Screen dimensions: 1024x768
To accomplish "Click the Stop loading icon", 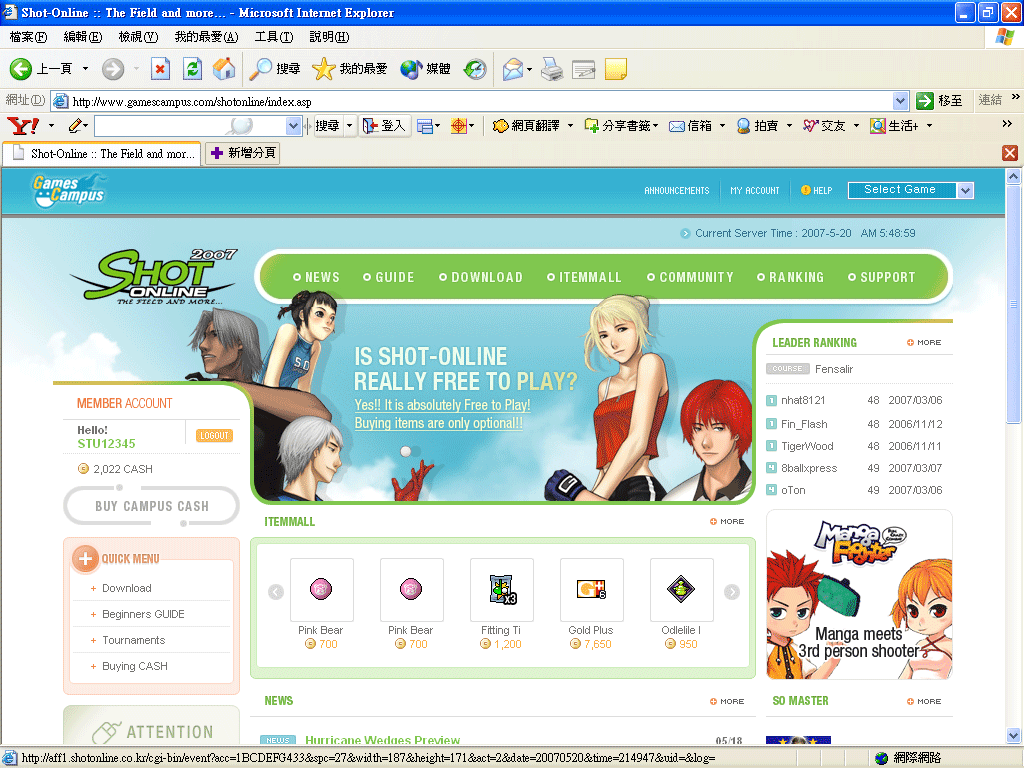I will click(x=160, y=68).
